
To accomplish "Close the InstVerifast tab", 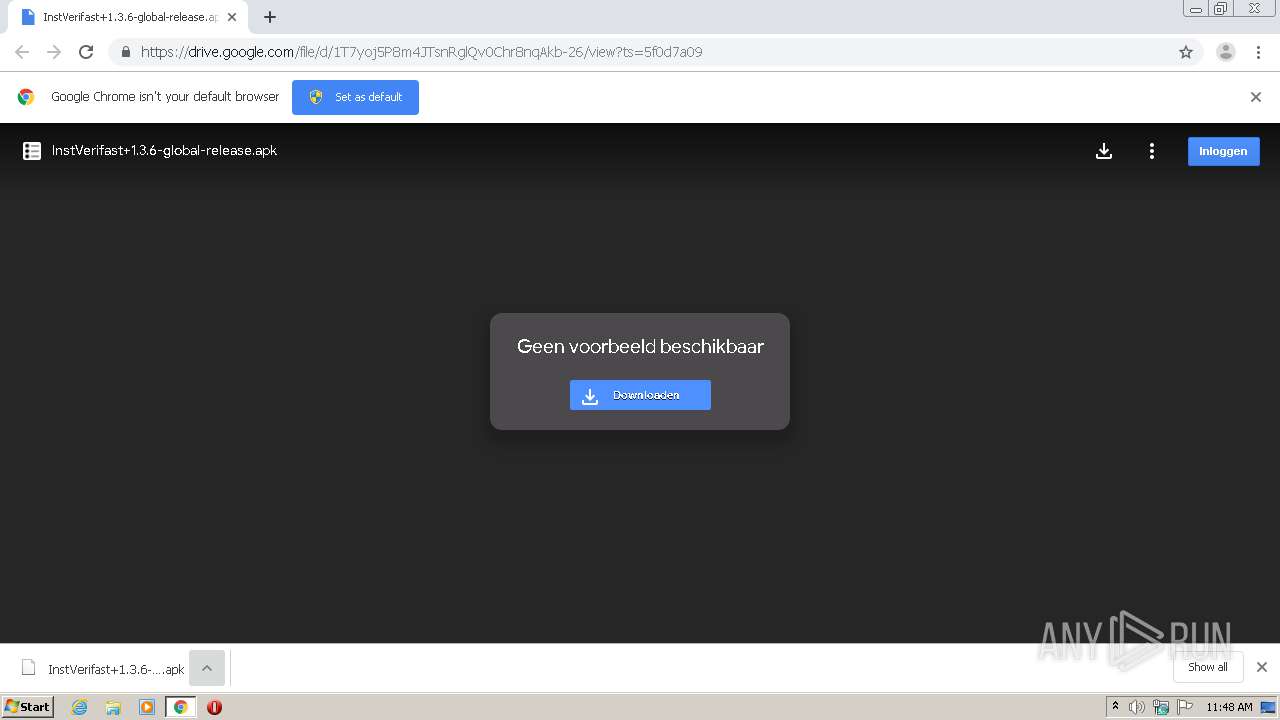I will coord(232,17).
